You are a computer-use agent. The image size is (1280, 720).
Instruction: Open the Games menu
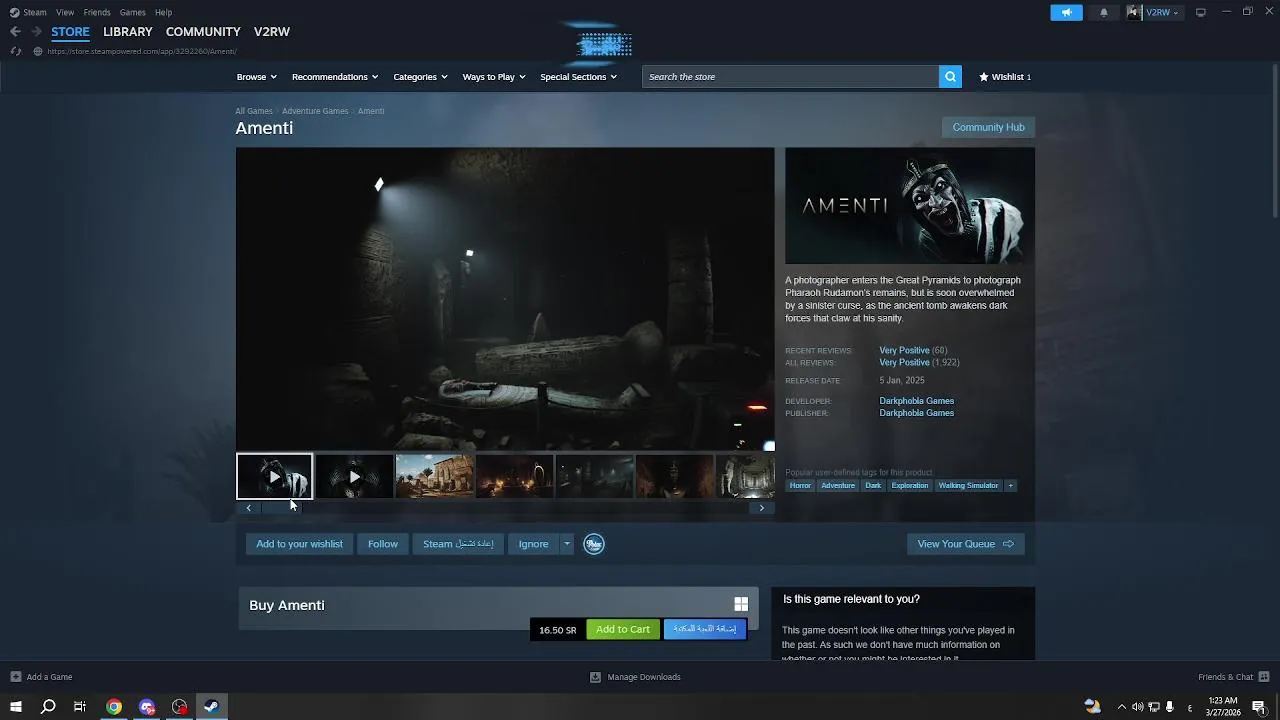[x=132, y=12]
